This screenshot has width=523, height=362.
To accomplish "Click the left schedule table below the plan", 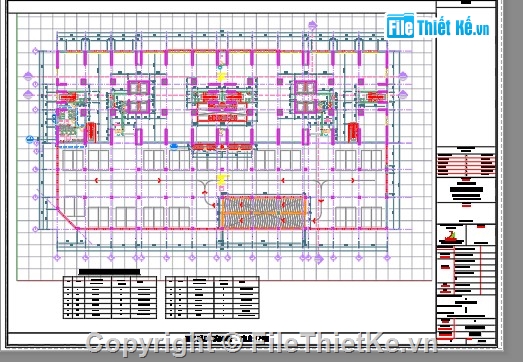I will (110, 297).
